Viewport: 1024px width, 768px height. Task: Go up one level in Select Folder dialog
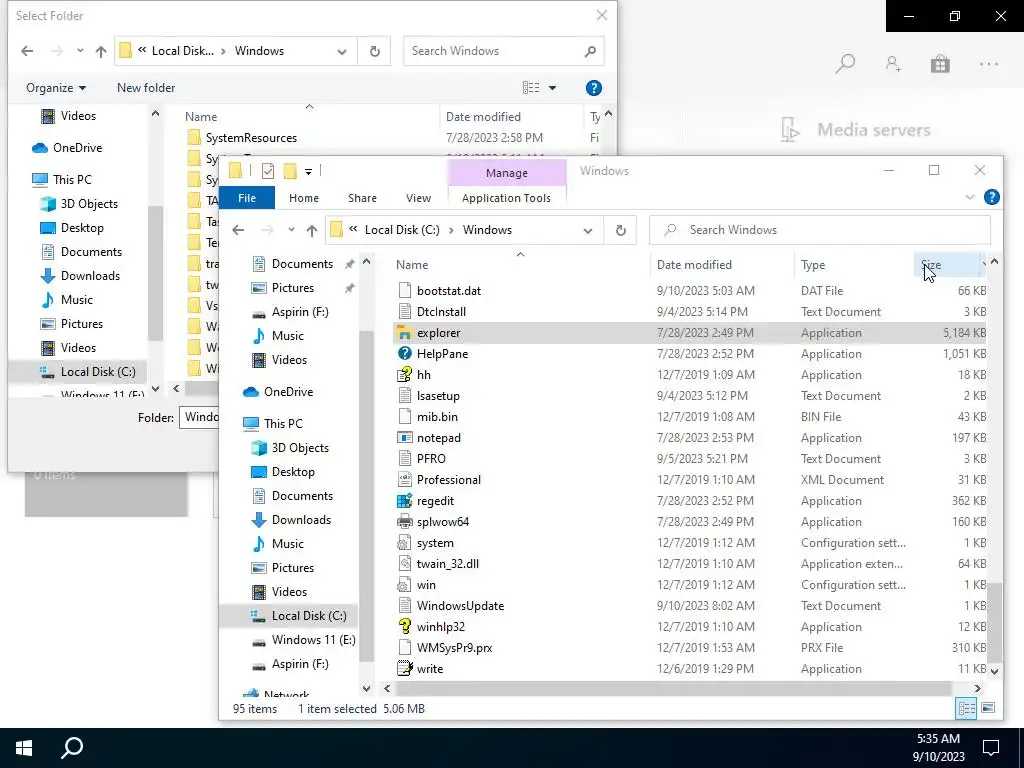101,51
